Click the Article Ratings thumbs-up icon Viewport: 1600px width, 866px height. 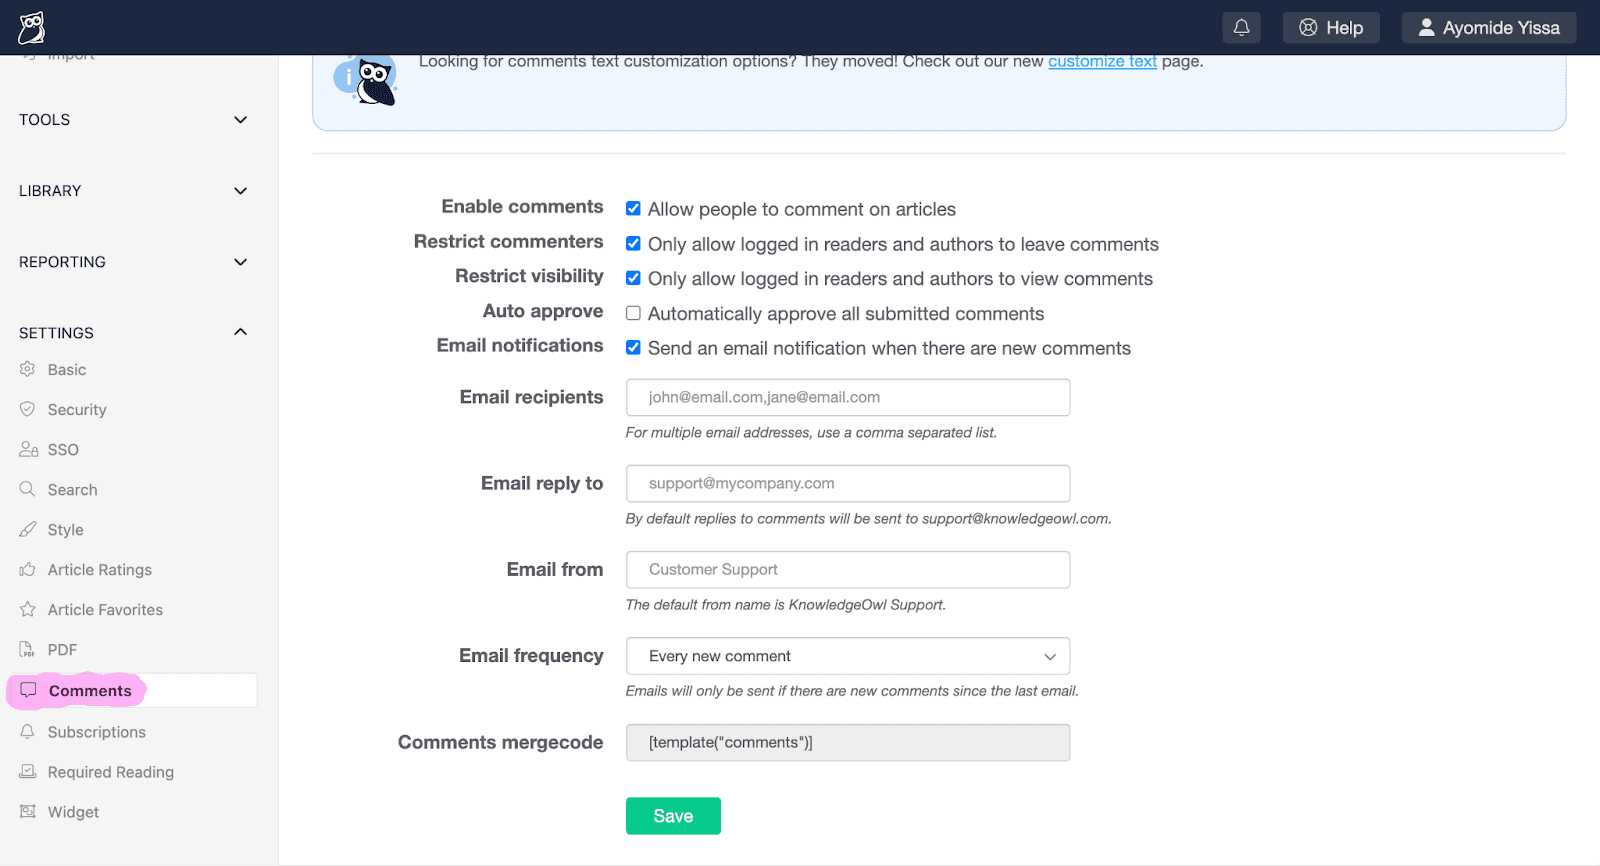pos(27,569)
